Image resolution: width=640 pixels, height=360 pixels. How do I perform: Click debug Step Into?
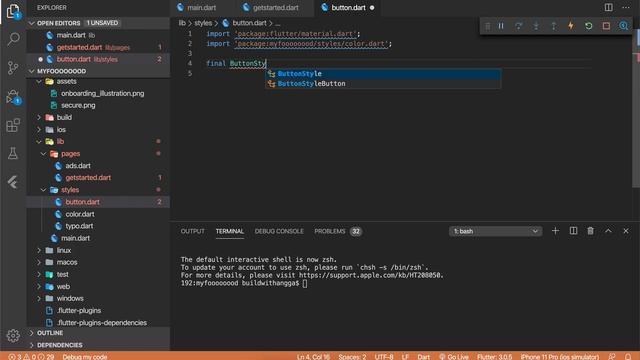[536, 26]
